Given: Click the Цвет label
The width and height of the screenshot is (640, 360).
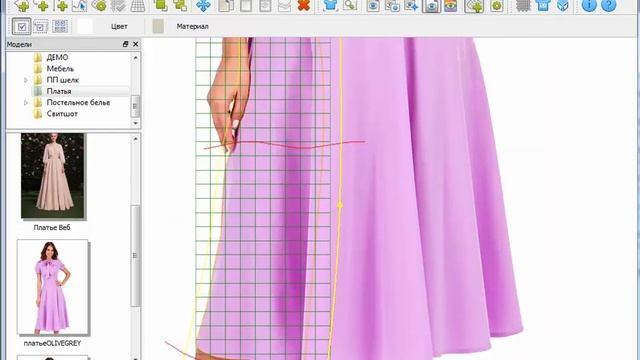Looking at the screenshot, I should pos(119,27).
